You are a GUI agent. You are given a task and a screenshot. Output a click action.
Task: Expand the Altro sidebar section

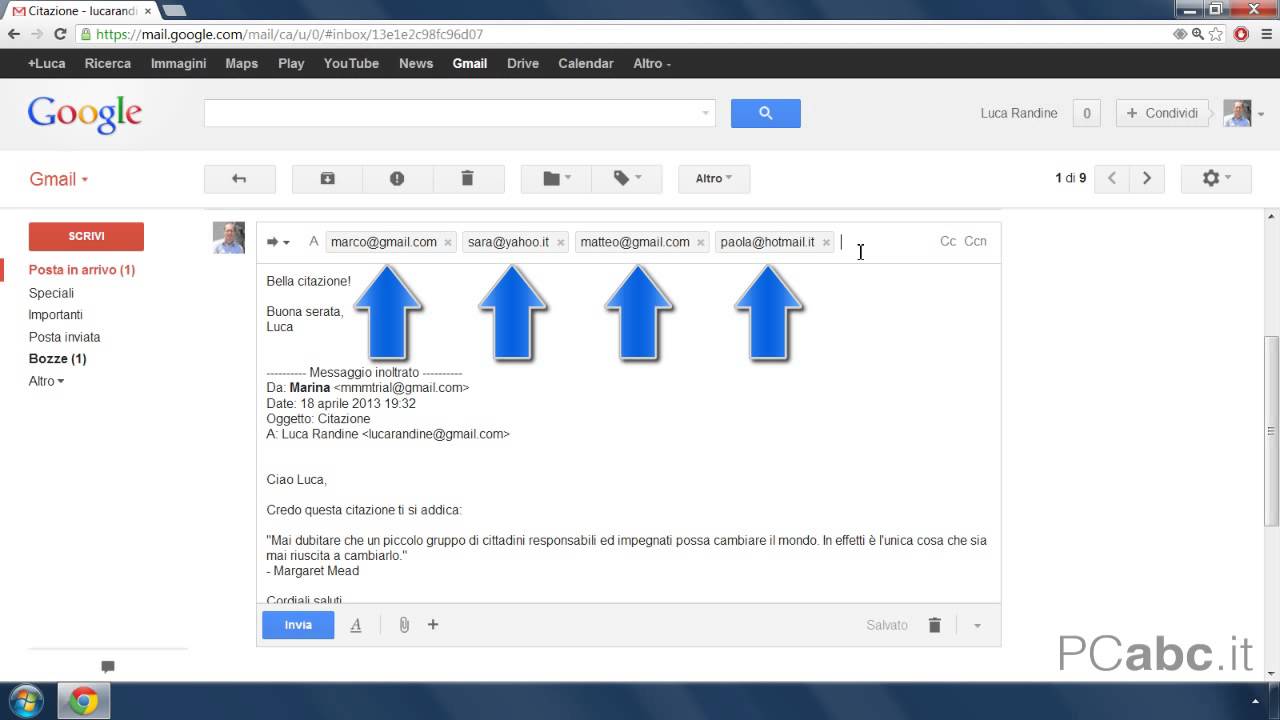[46, 381]
